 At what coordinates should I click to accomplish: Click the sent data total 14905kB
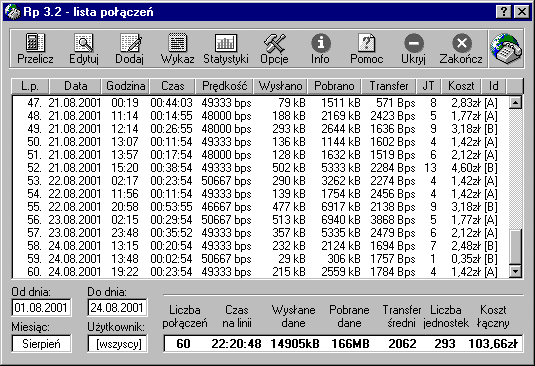coord(295,344)
